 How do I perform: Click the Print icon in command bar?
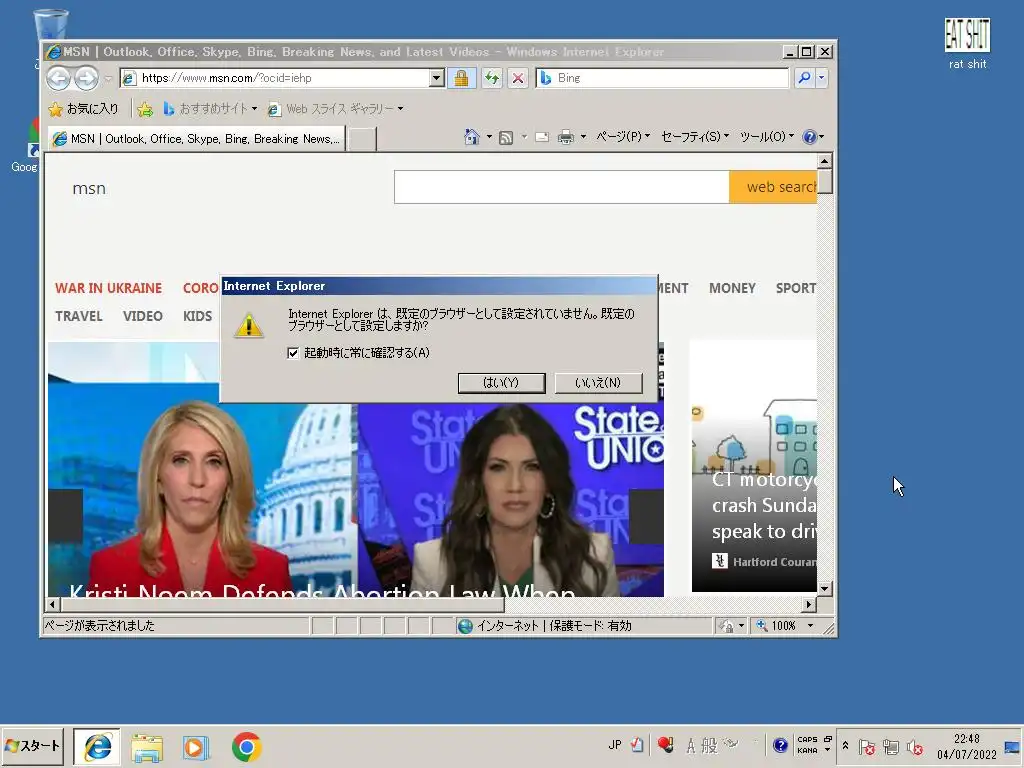[566, 137]
